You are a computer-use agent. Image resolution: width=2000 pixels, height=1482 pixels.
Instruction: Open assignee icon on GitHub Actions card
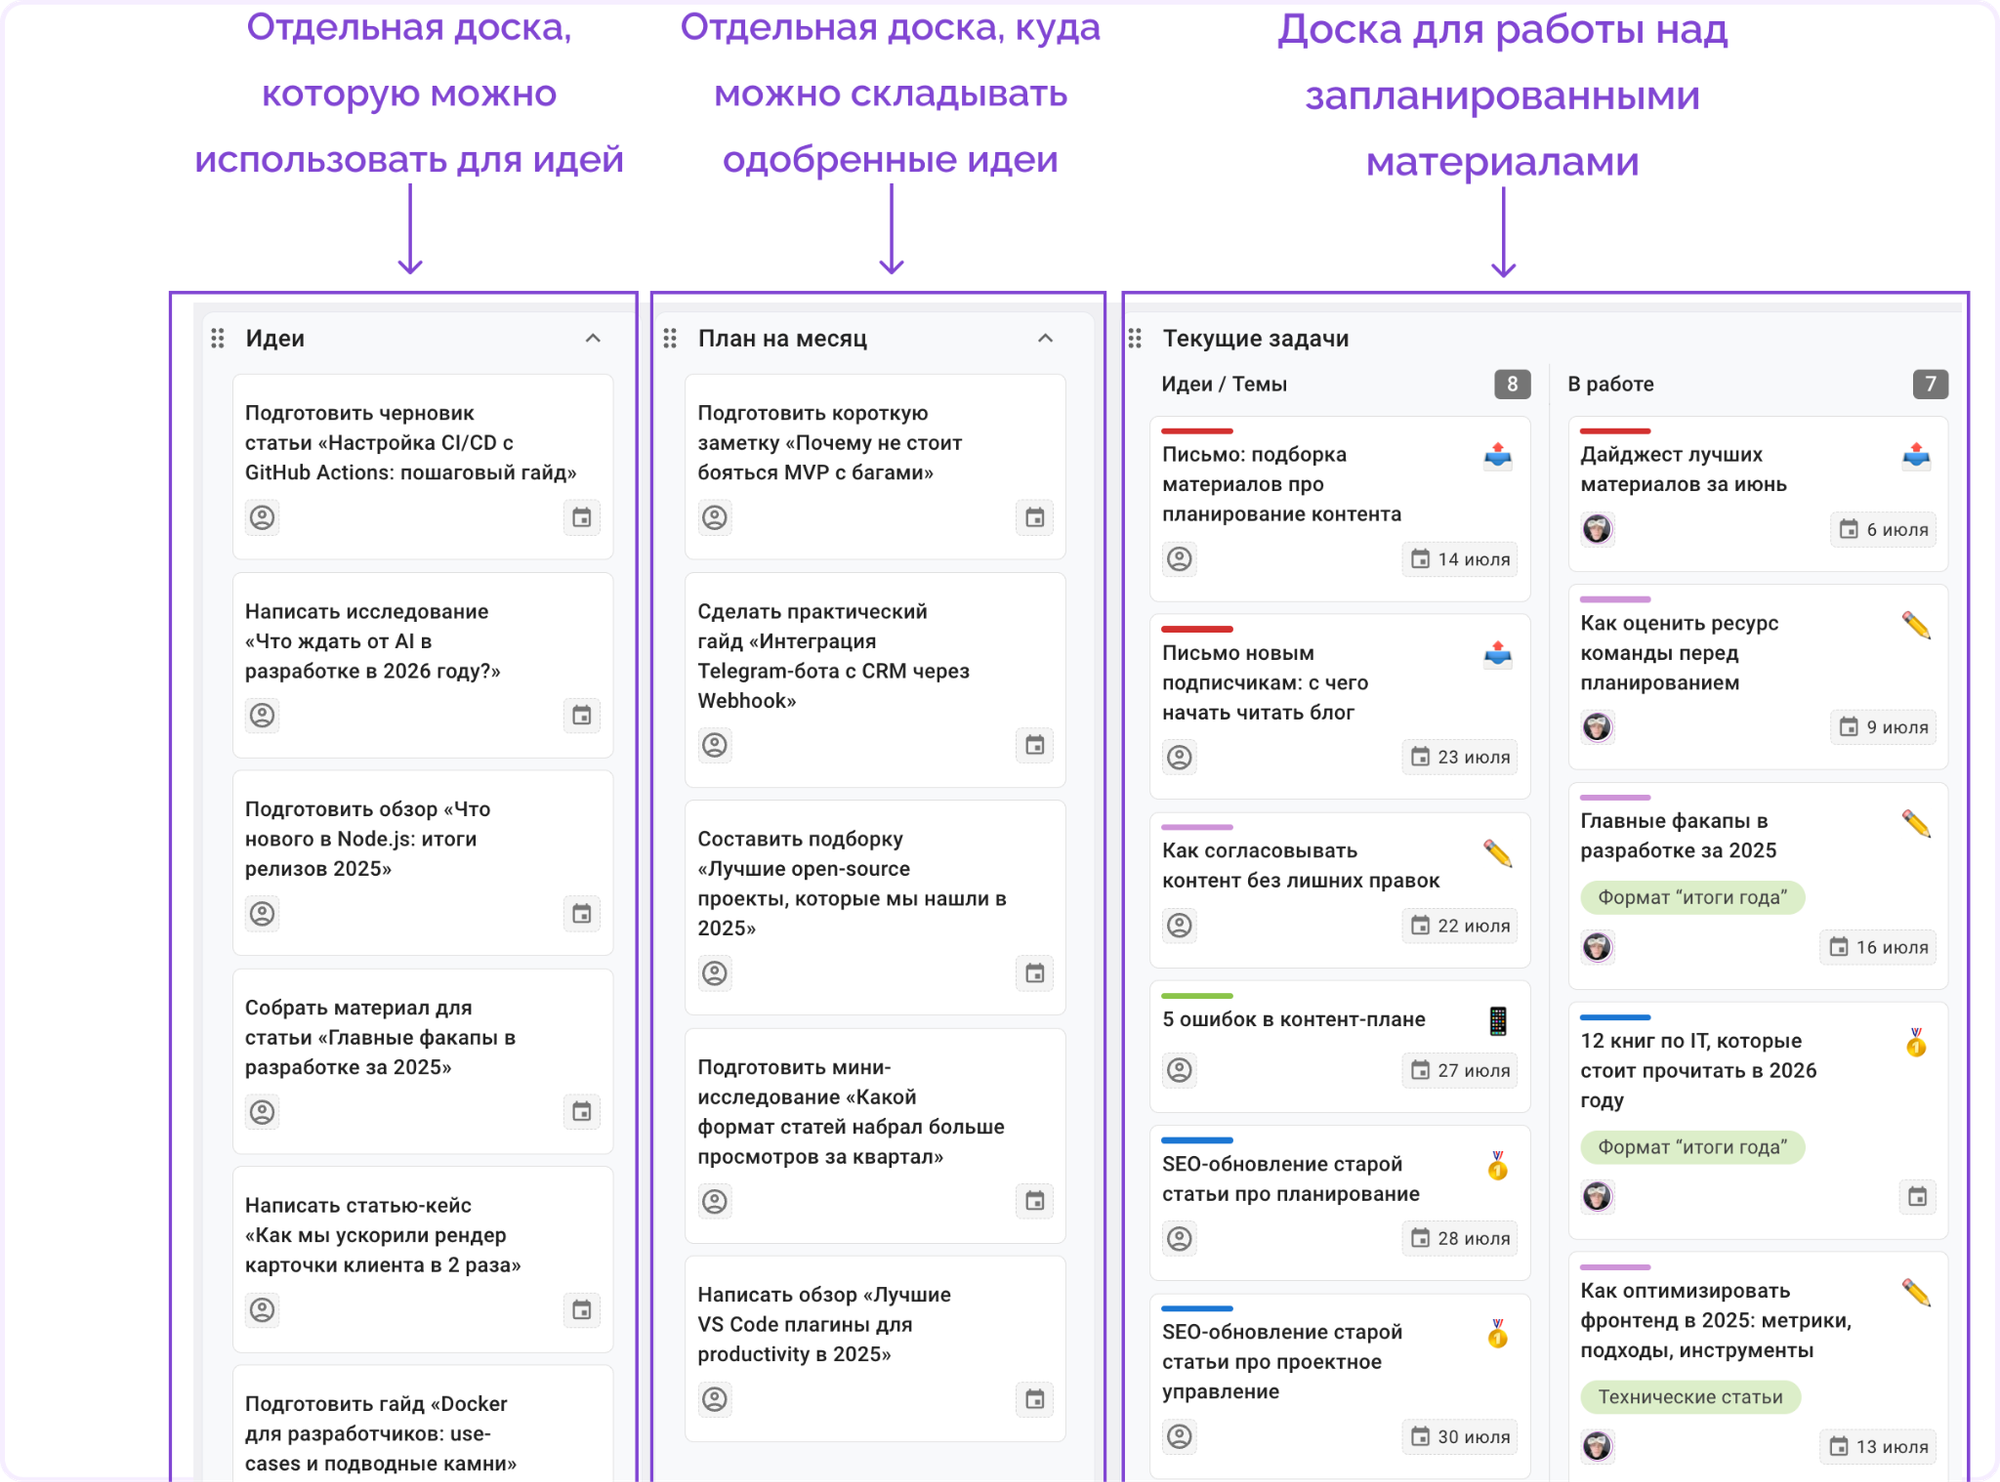click(x=262, y=517)
